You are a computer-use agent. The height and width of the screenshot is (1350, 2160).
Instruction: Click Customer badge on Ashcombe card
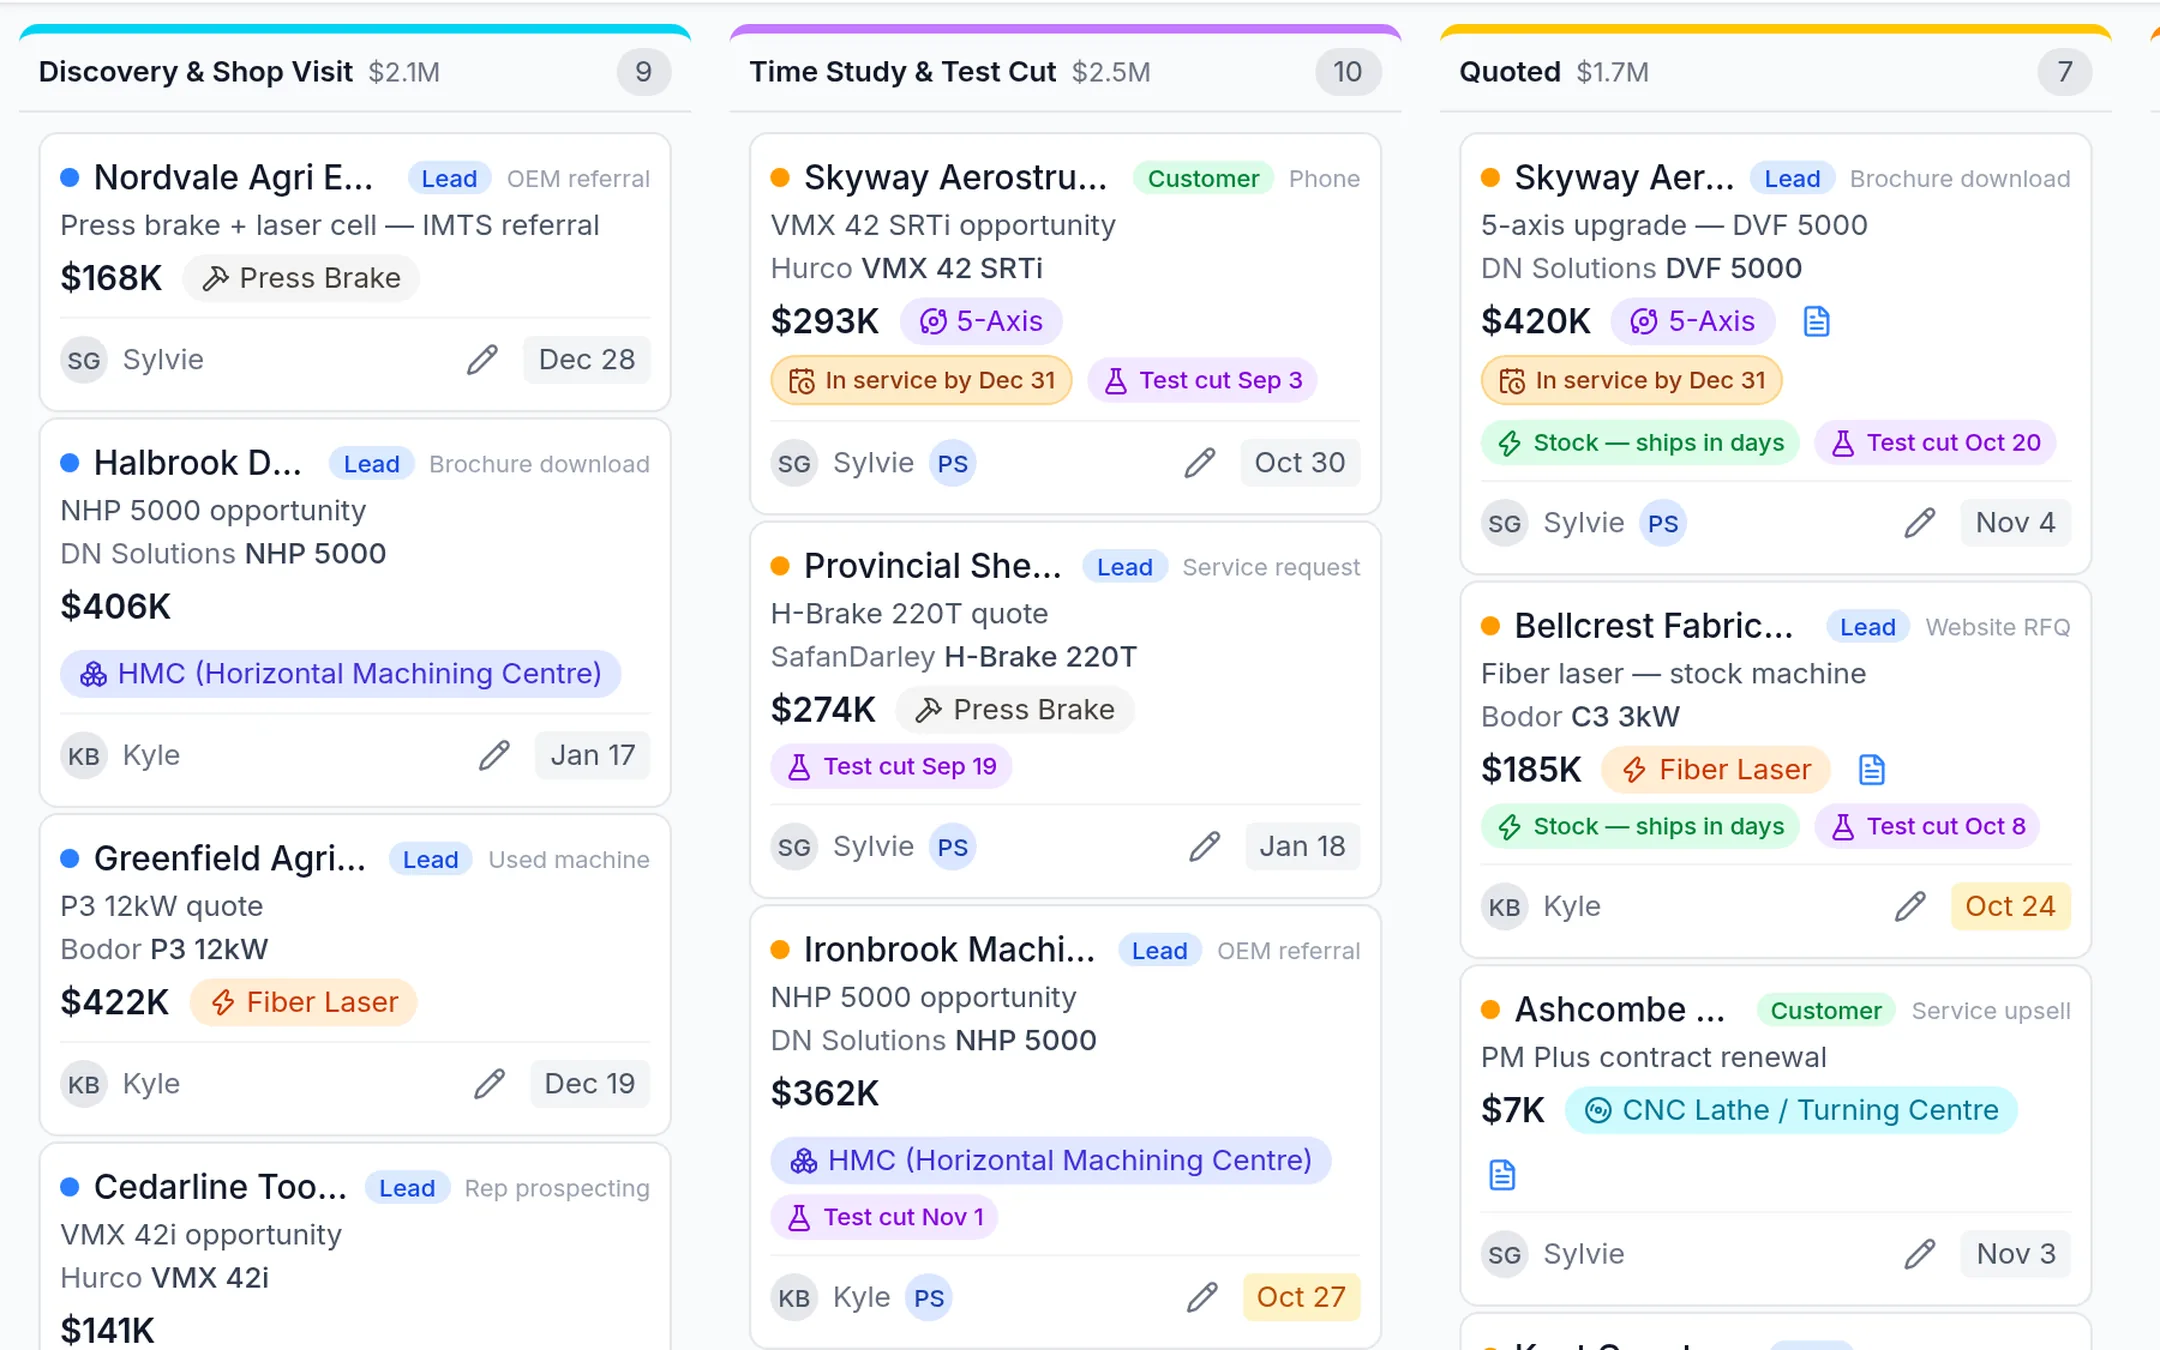[x=1826, y=1011]
